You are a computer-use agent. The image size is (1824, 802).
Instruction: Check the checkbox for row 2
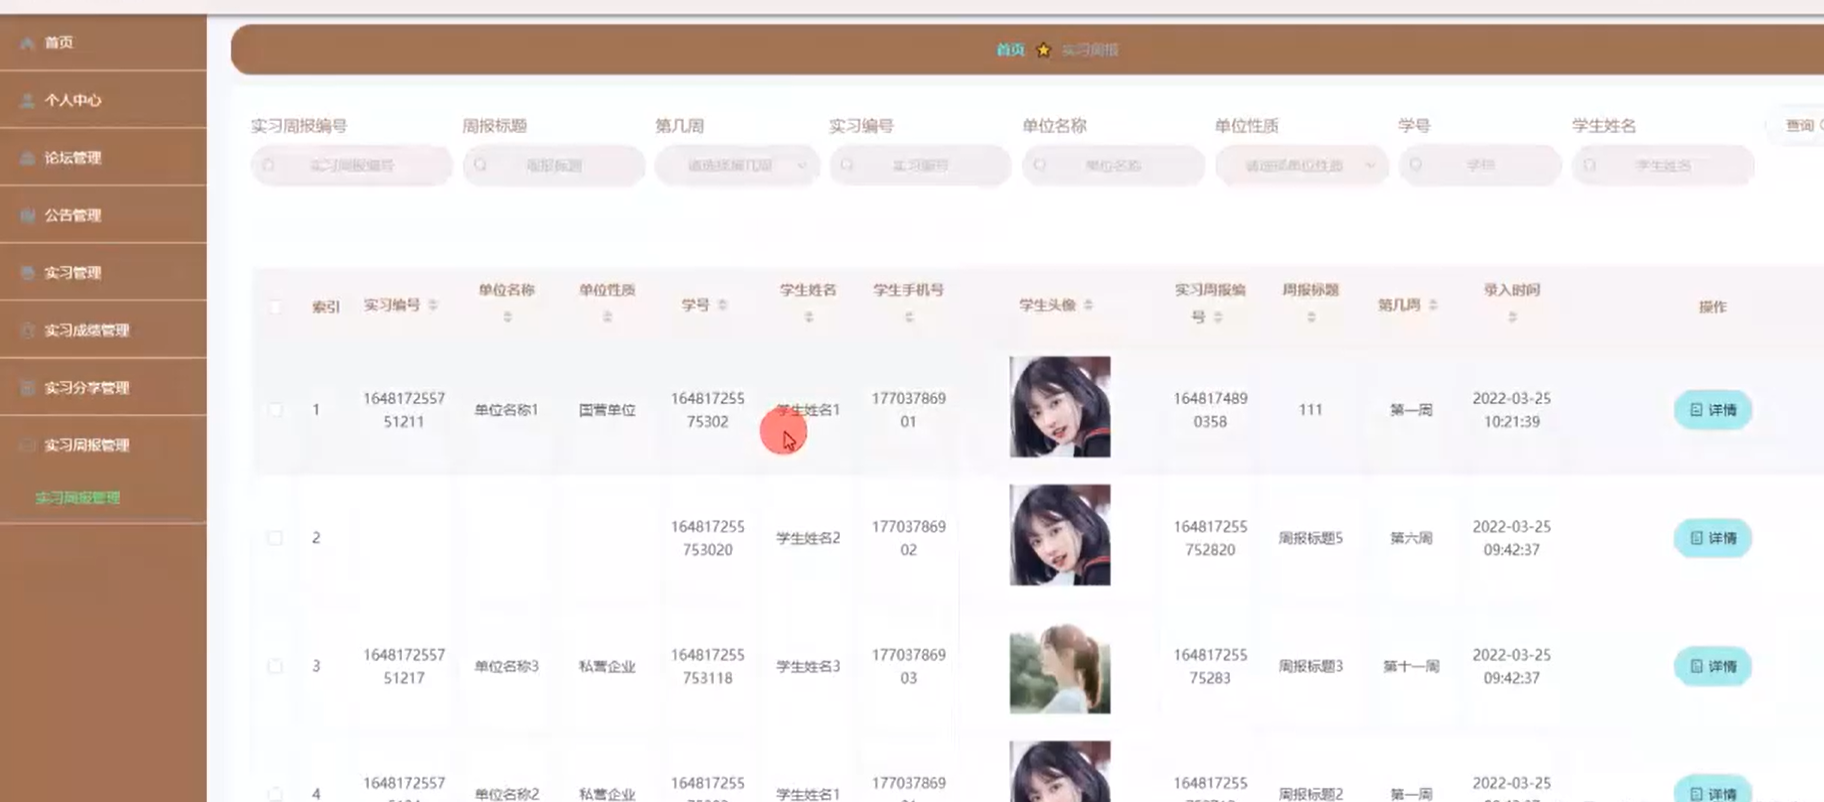tap(275, 538)
